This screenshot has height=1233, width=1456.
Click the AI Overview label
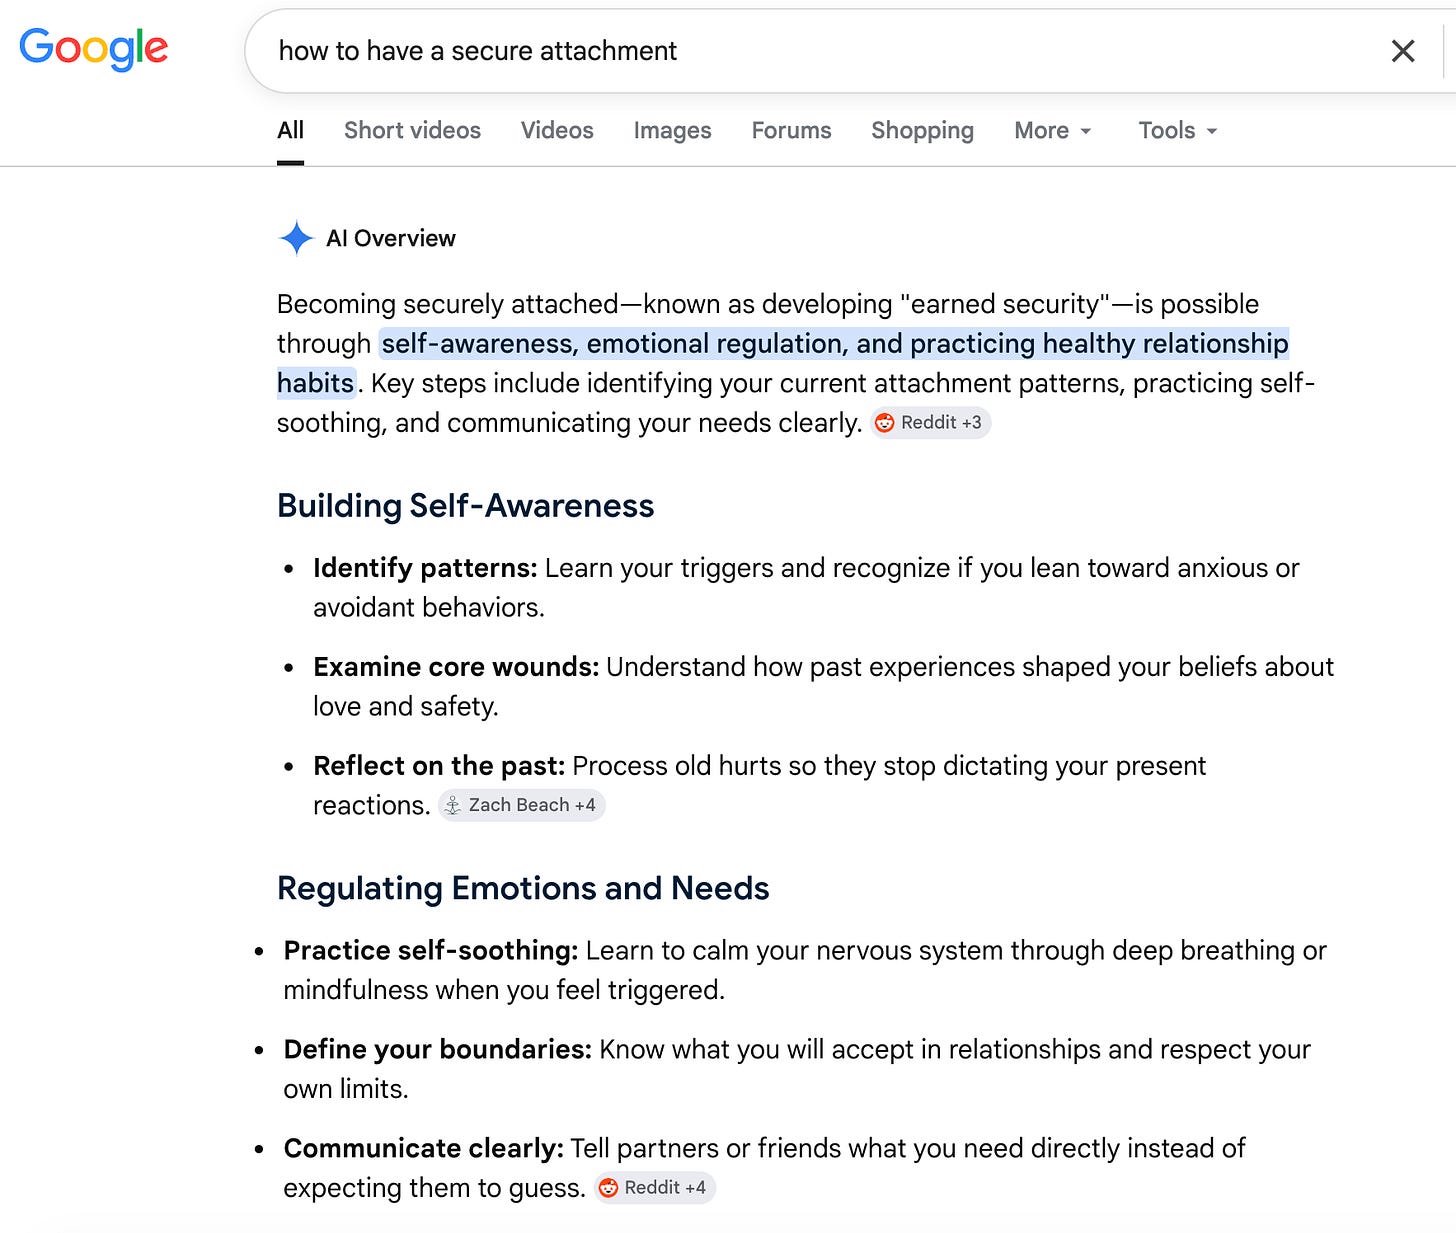(391, 238)
